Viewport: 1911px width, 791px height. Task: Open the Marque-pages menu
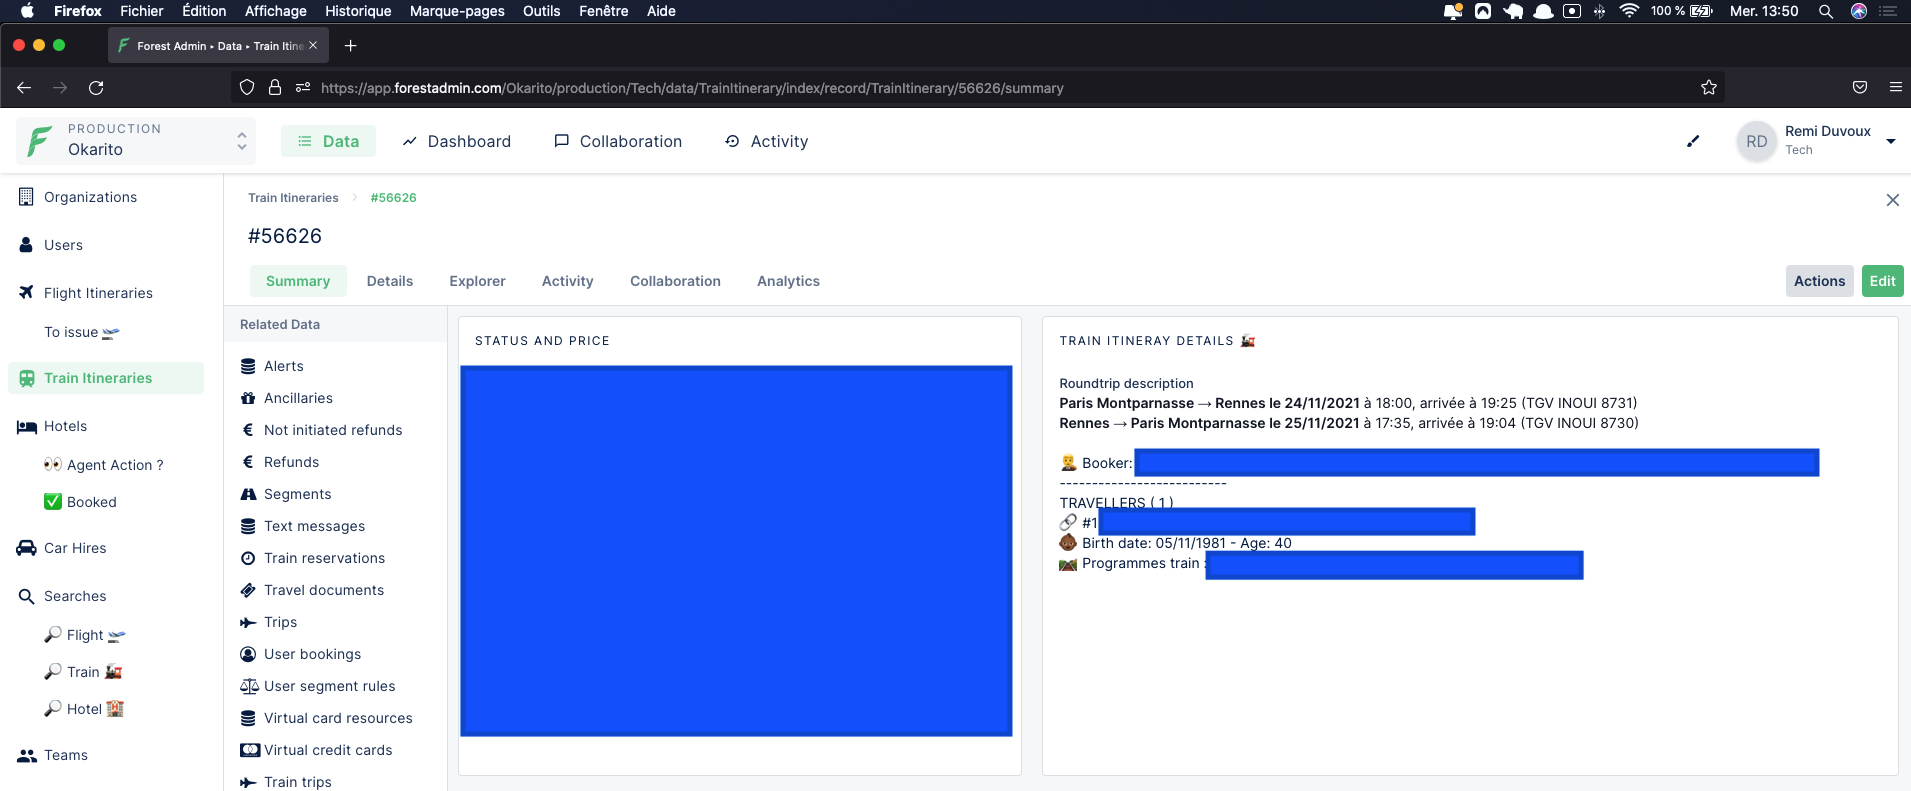point(457,11)
